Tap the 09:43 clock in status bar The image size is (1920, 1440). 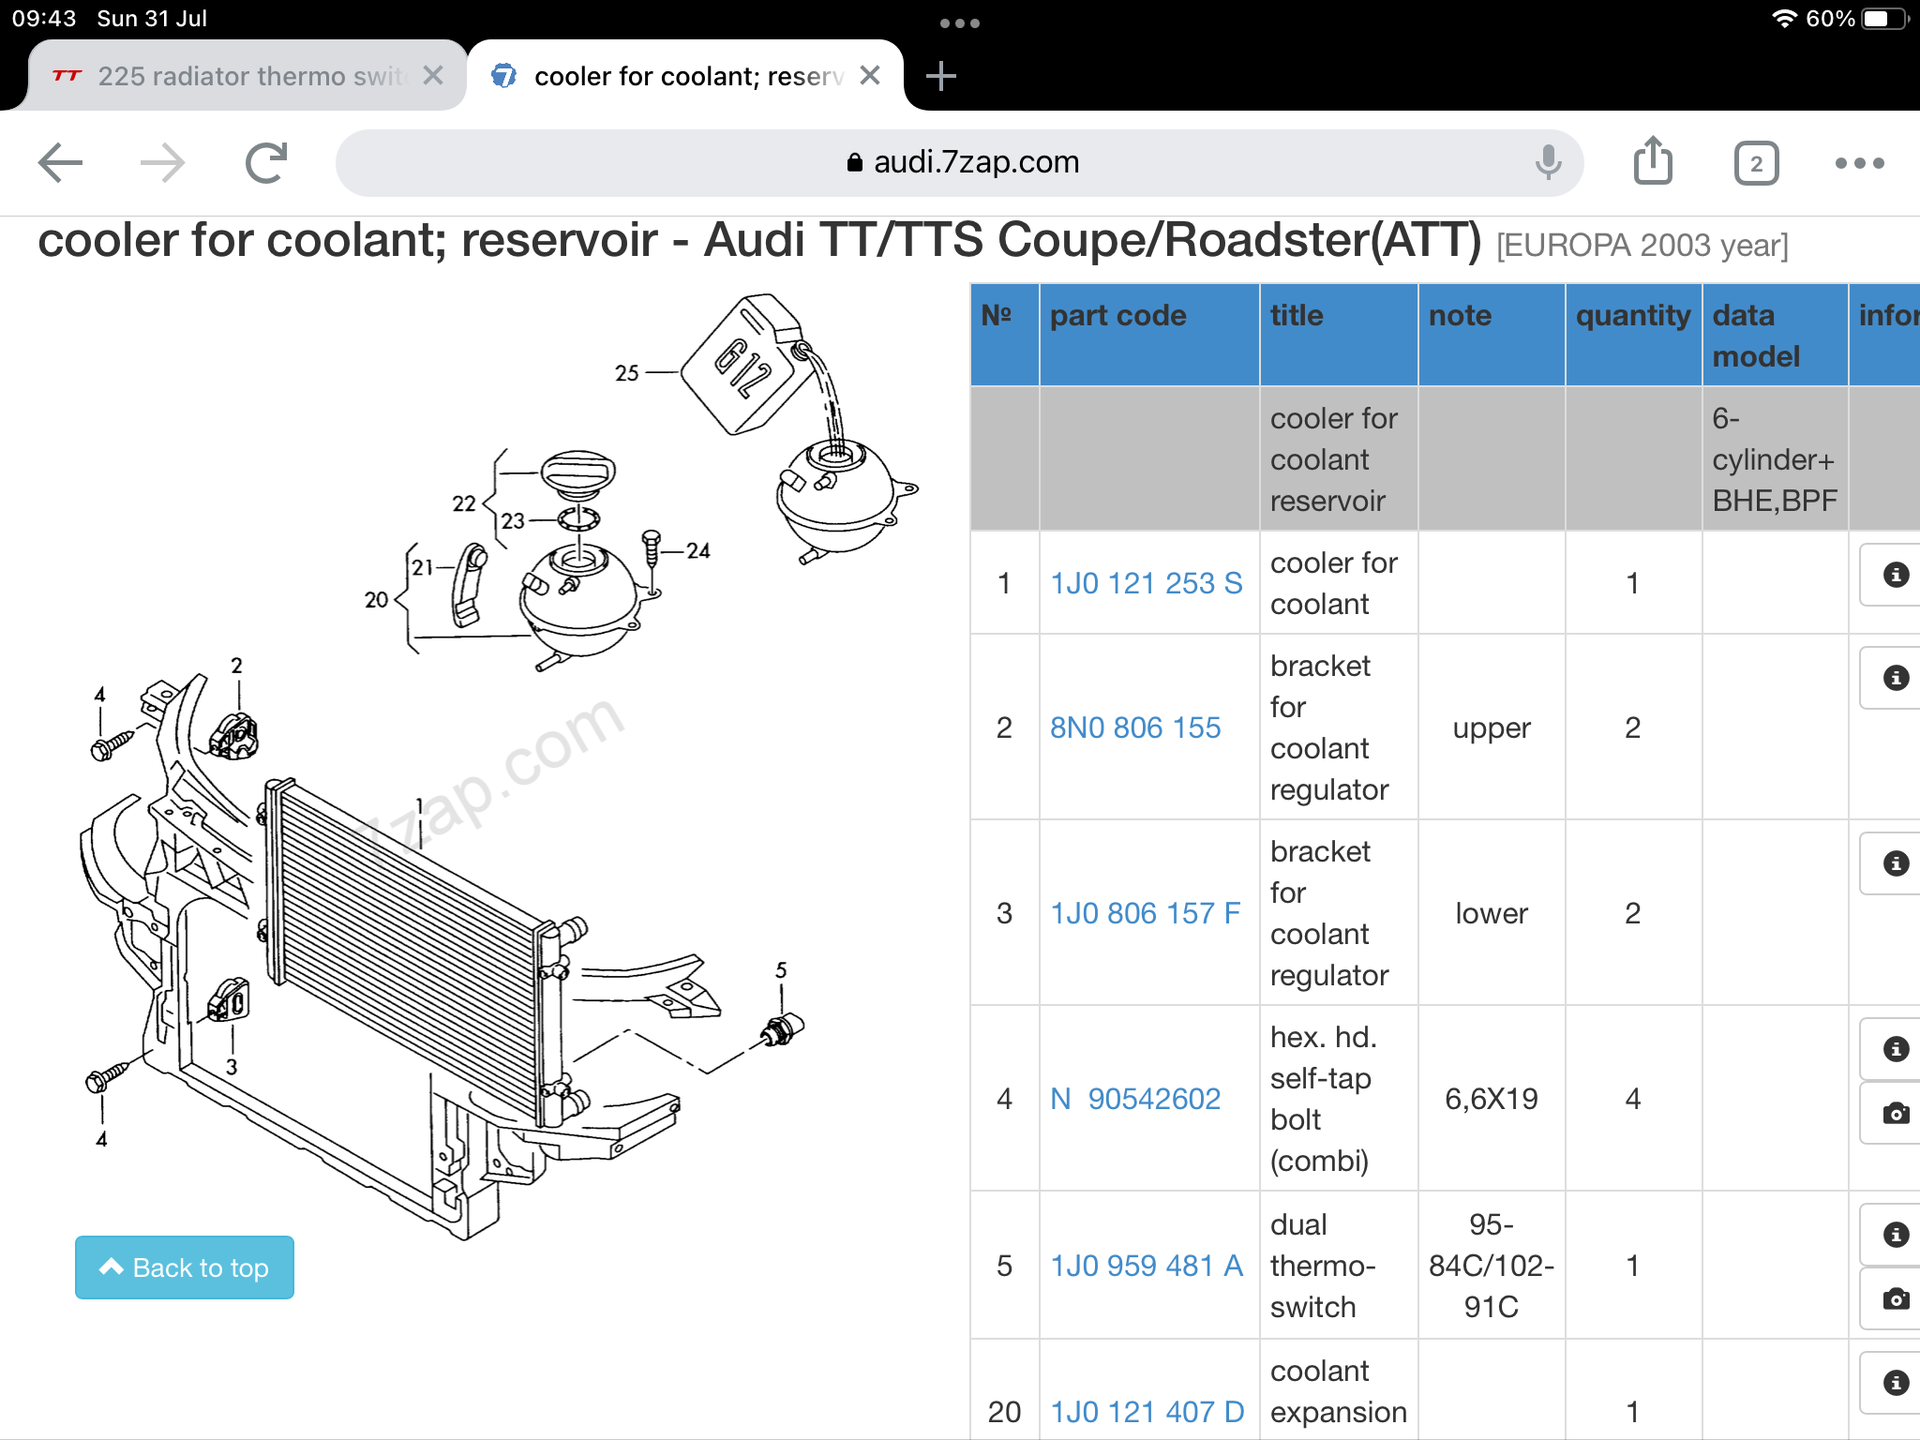44,19
